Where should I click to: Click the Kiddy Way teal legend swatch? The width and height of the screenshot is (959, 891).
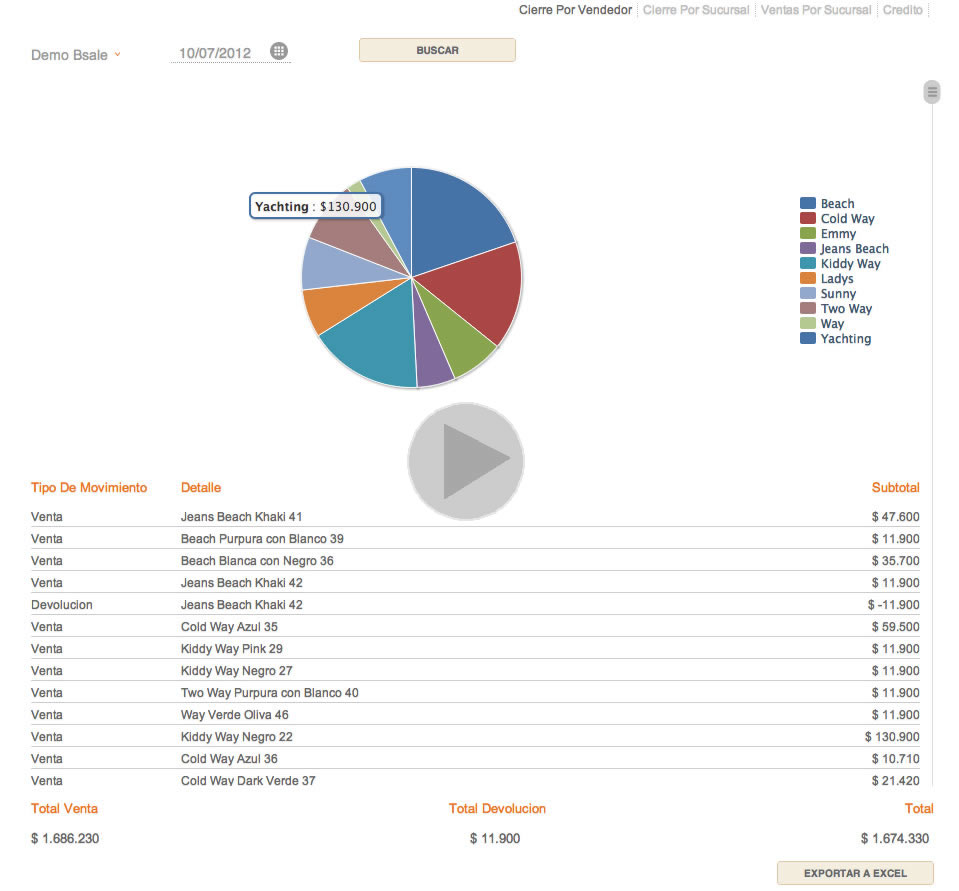coord(808,263)
